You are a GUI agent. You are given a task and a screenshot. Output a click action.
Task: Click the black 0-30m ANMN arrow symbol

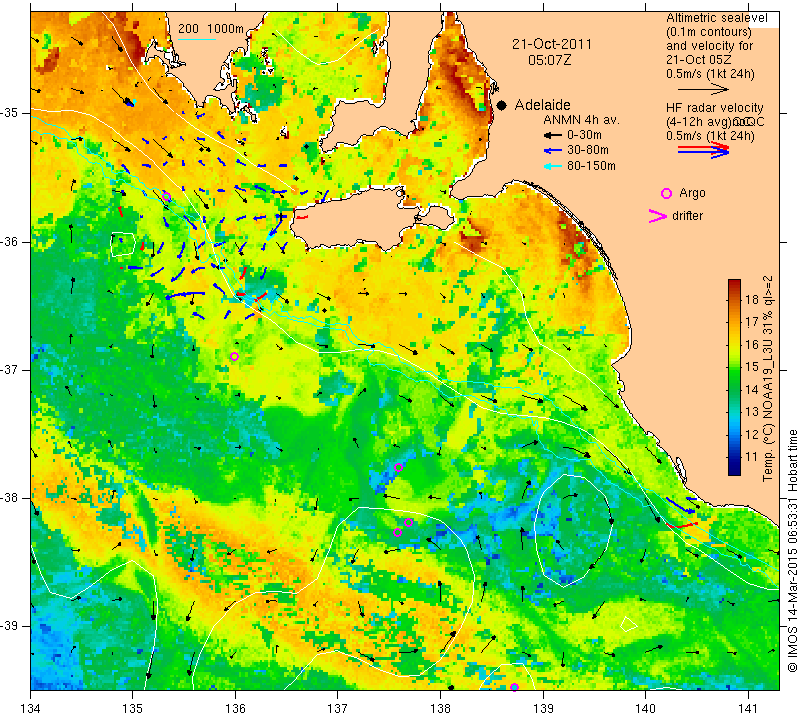click(x=552, y=136)
